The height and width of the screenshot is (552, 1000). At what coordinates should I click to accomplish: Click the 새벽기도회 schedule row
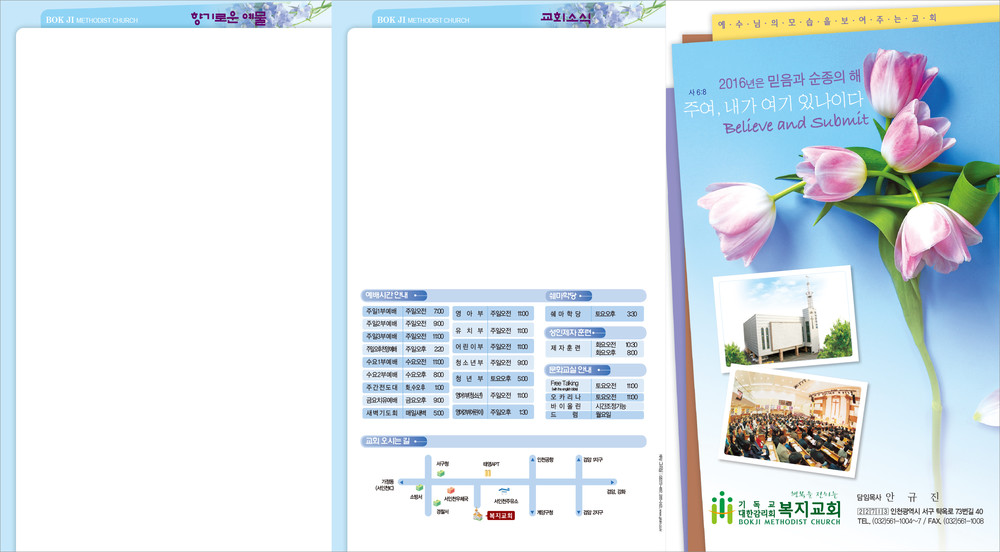[x=406, y=413]
